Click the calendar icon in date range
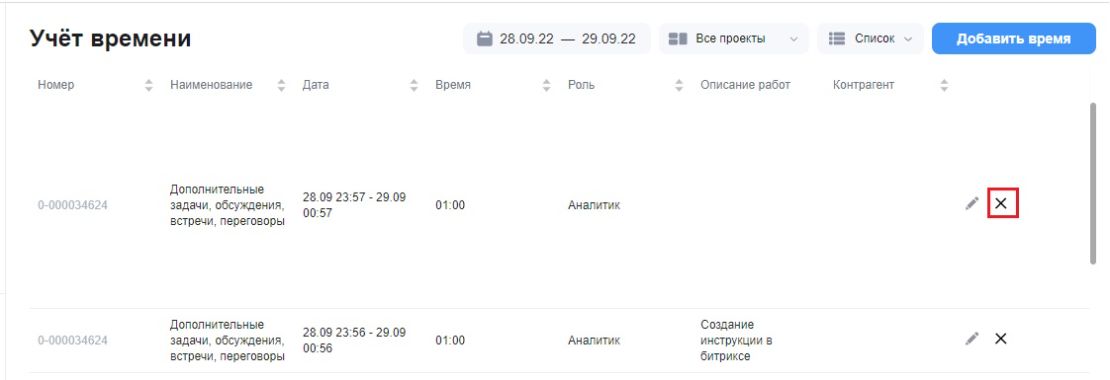 [x=484, y=38]
